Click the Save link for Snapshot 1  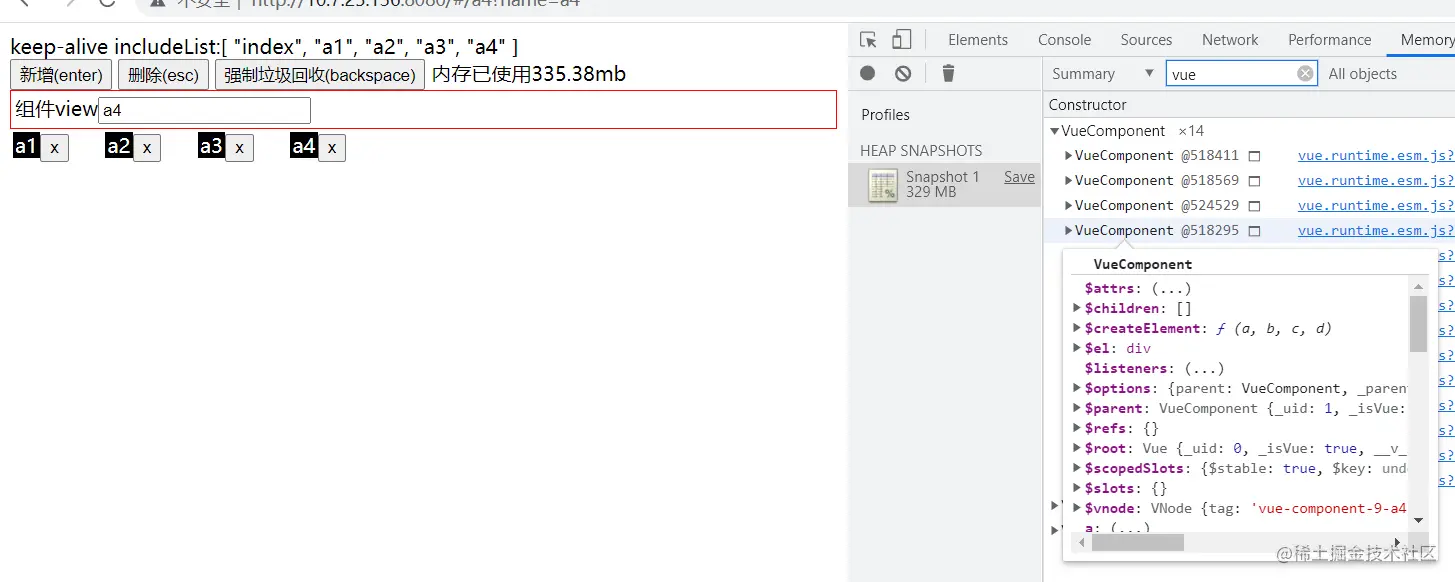pos(1019,177)
